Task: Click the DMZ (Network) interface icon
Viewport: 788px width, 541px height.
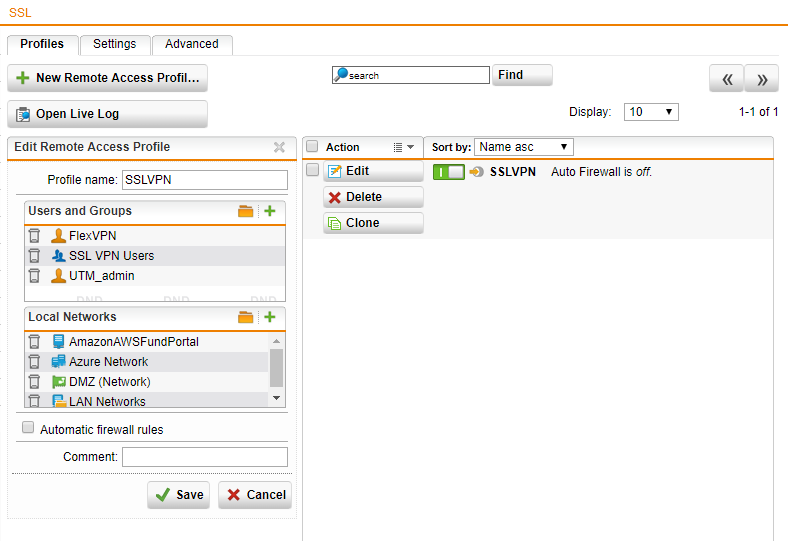Action: pyautogui.click(x=59, y=382)
